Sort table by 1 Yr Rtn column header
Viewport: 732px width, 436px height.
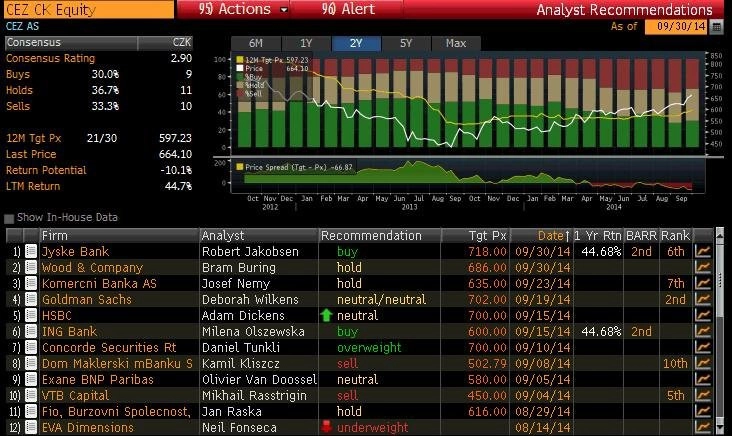pos(598,236)
